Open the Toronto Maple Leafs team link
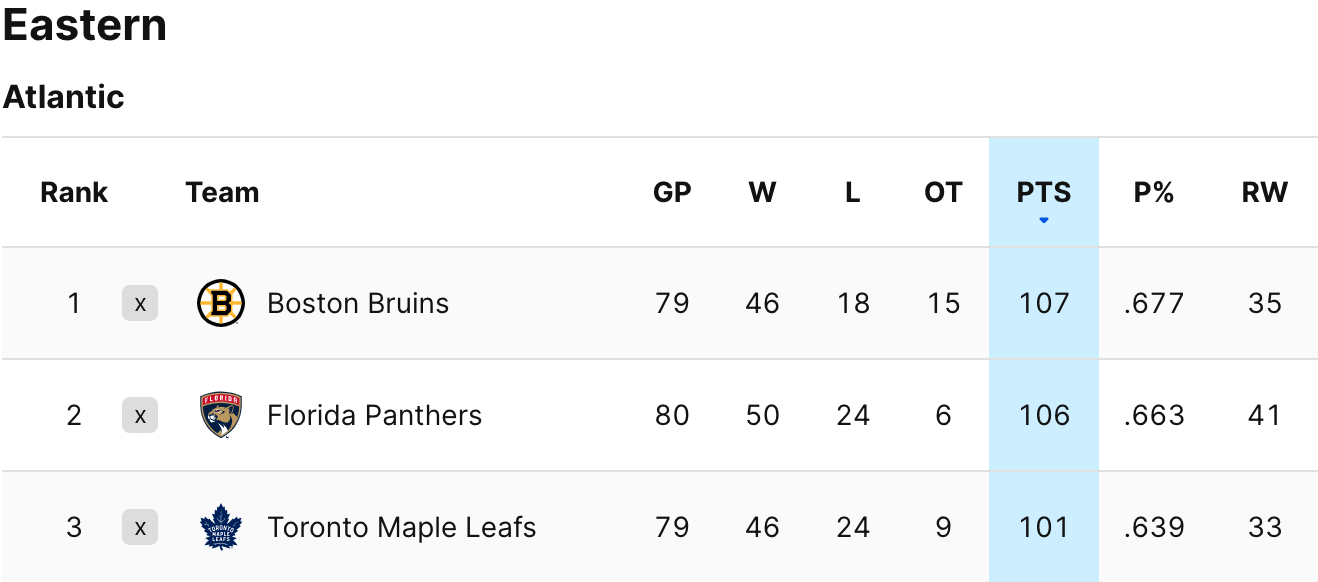Viewport: 1318px width, 582px height. click(401, 527)
